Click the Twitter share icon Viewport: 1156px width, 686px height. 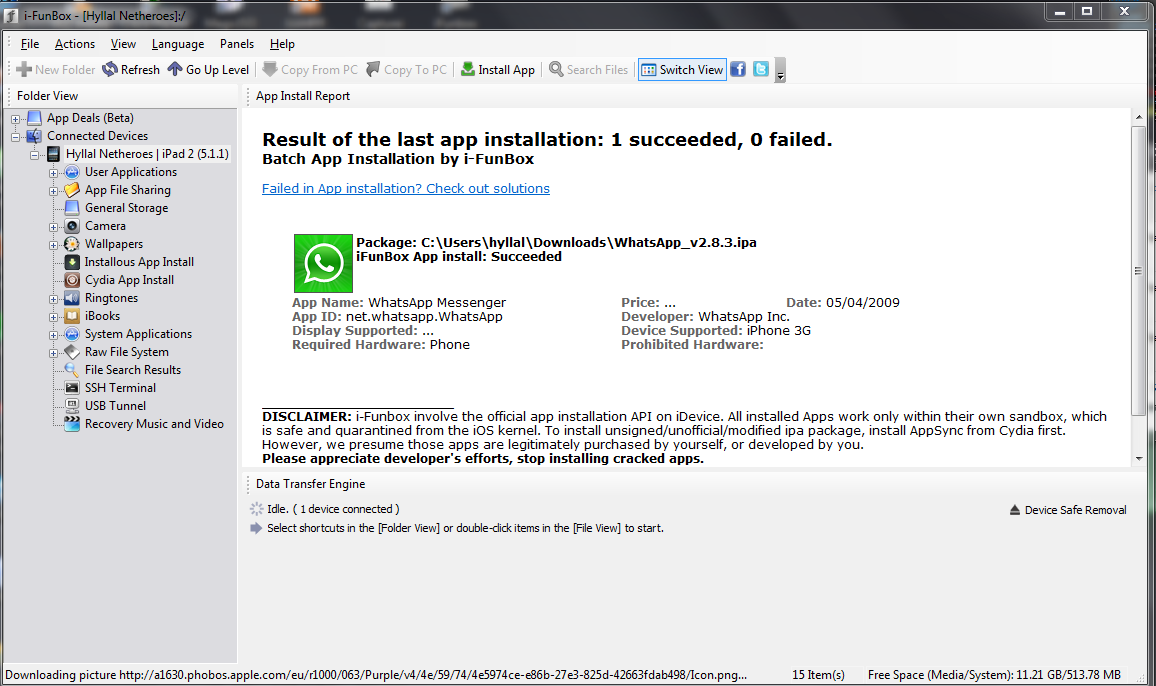click(760, 69)
